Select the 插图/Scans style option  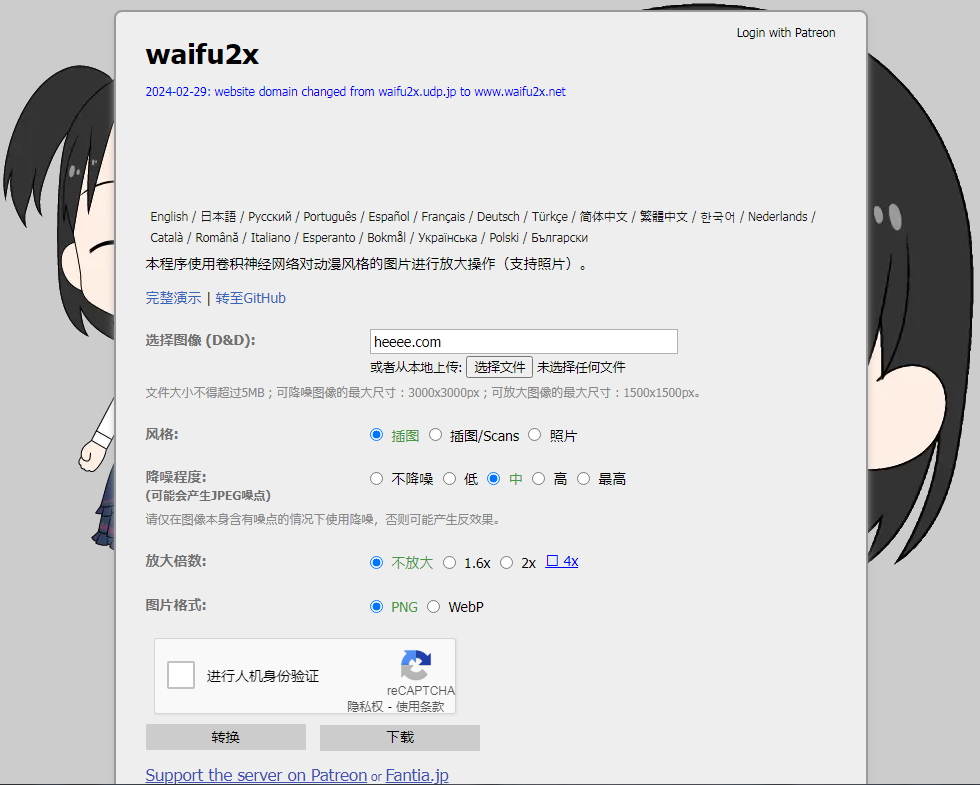436,435
